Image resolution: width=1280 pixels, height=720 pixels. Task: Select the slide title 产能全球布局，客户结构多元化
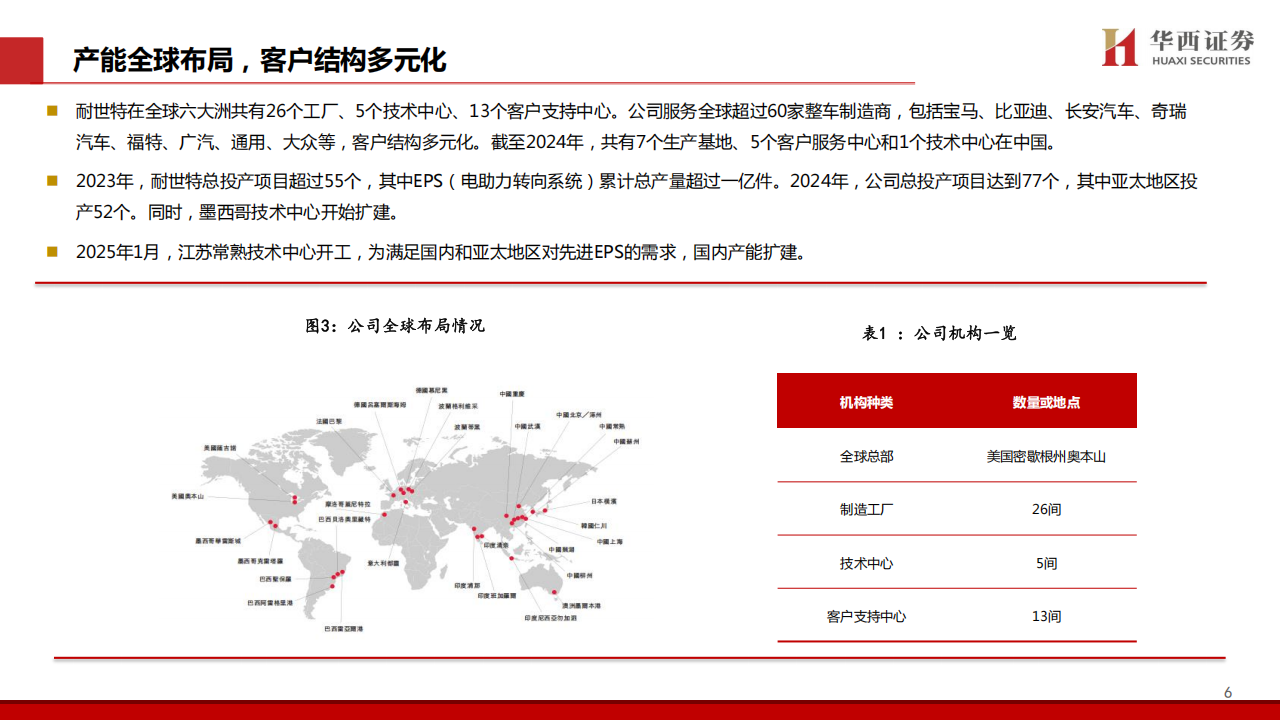tap(259, 60)
